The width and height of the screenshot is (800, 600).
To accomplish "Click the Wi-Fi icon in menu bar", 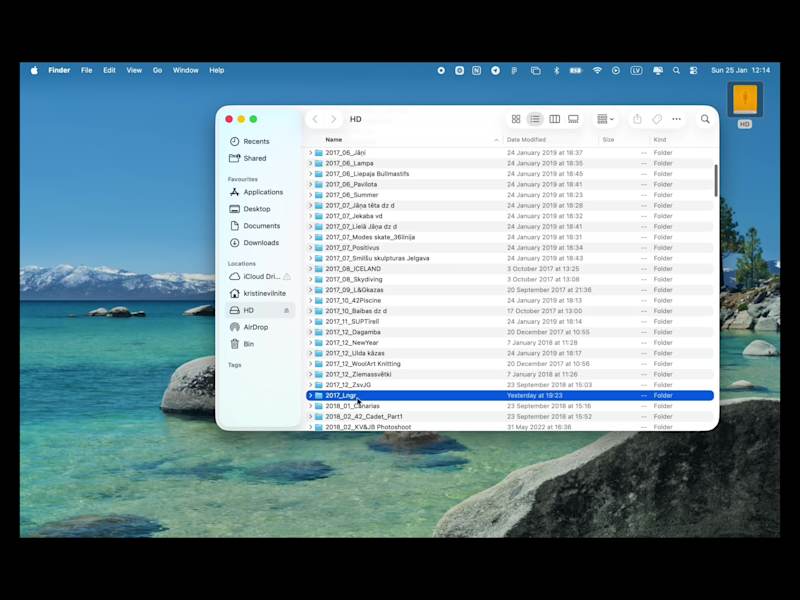I will 597,70.
